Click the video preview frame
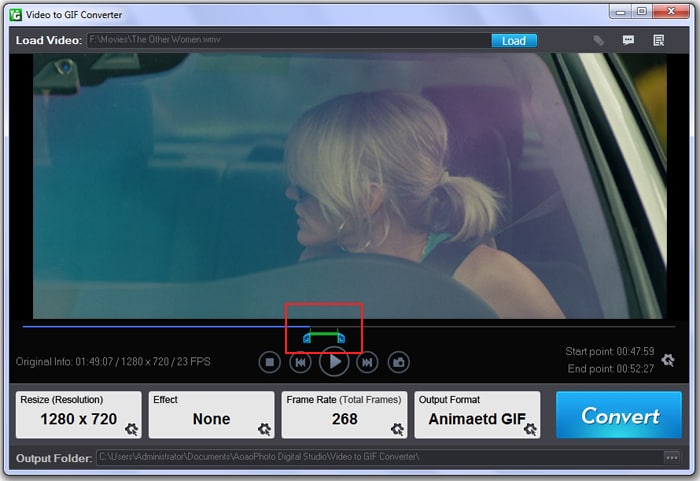Image resolution: width=700 pixels, height=481 pixels. point(350,186)
